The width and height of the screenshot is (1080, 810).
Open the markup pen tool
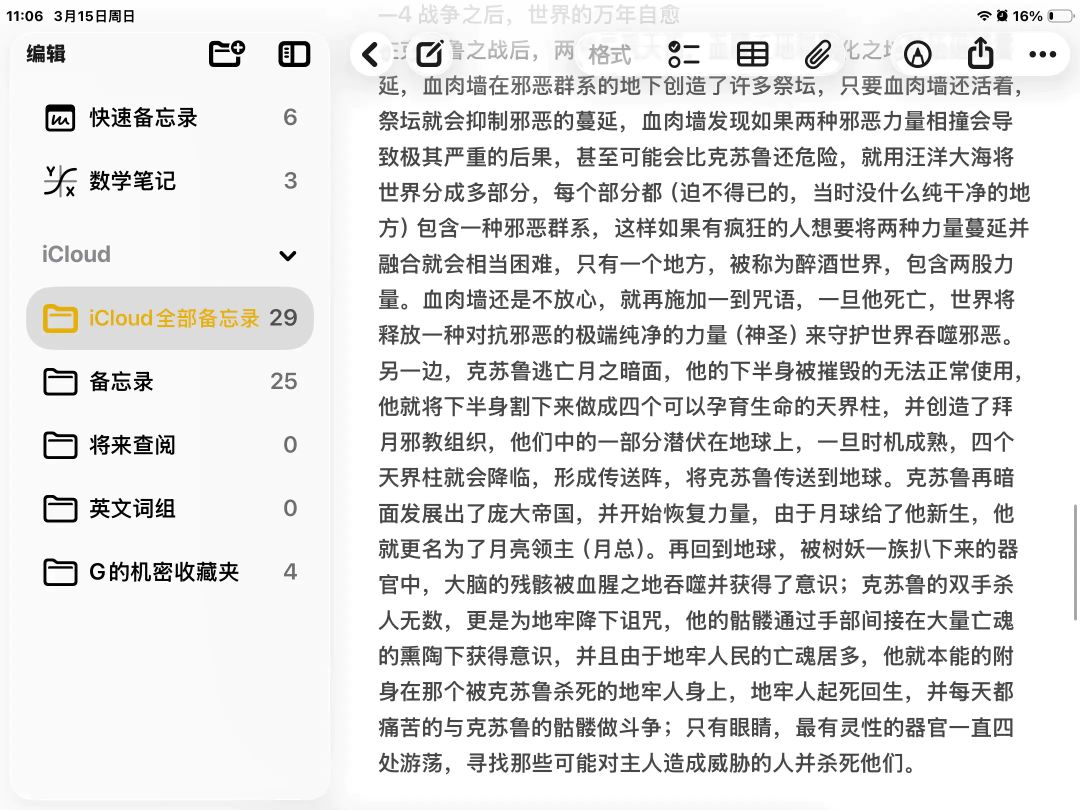pyautogui.click(x=917, y=54)
